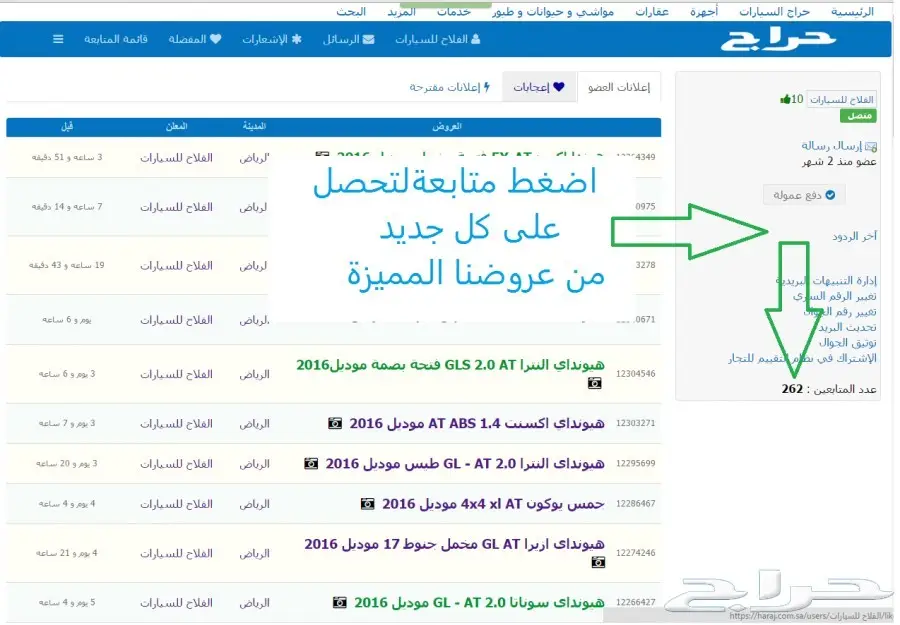Click the دفع عموله button
This screenshot has height=625, width=900.
point(802,194)
